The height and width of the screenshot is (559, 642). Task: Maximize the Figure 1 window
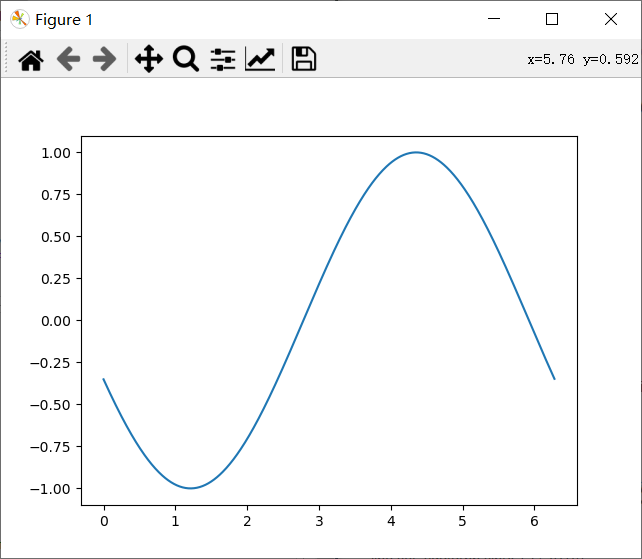(x=552, y=19)
